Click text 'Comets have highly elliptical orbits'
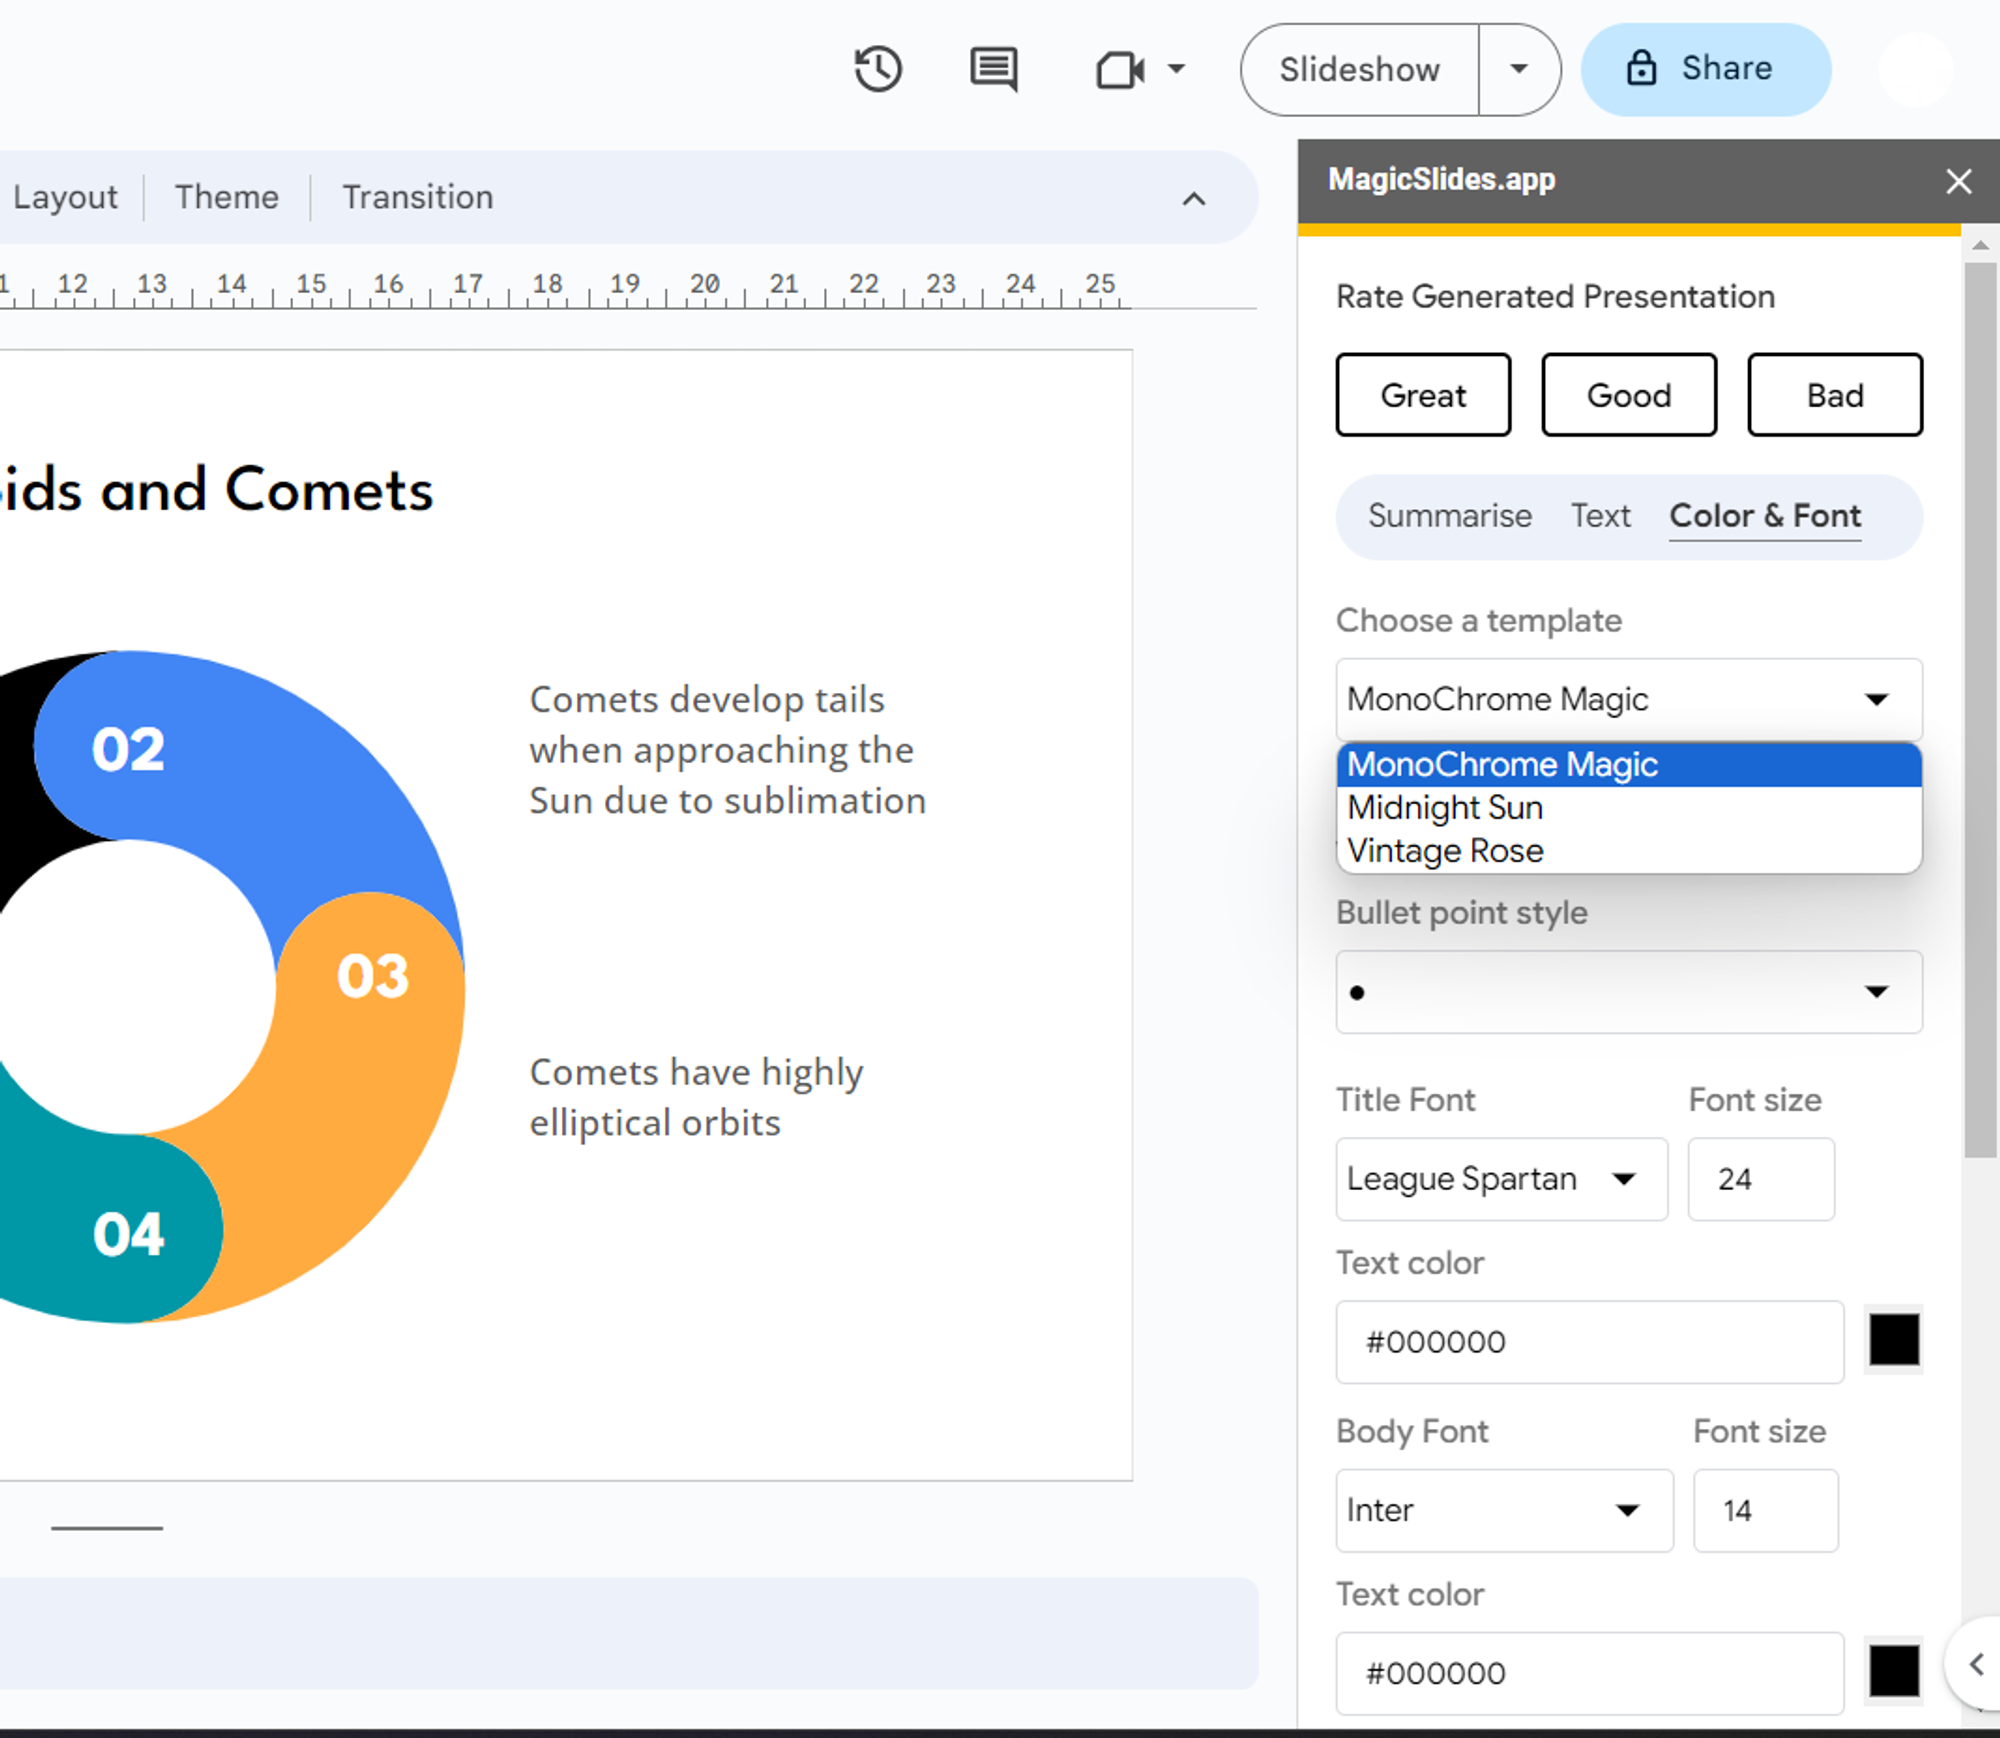This screenshot has height=1738, width=2000. point(697,1097)
